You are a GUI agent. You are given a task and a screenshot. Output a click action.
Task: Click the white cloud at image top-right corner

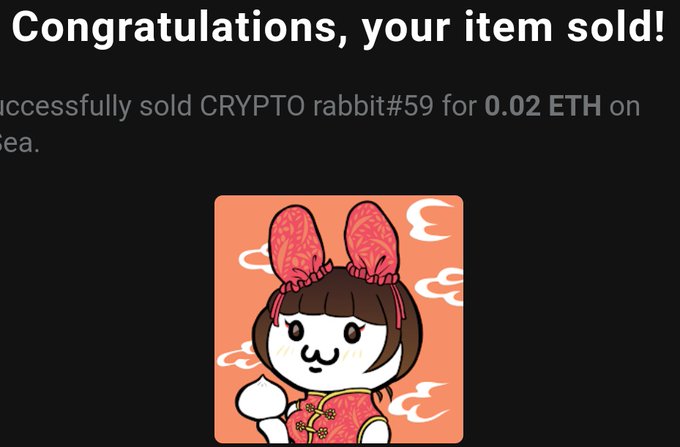[429, 220]
